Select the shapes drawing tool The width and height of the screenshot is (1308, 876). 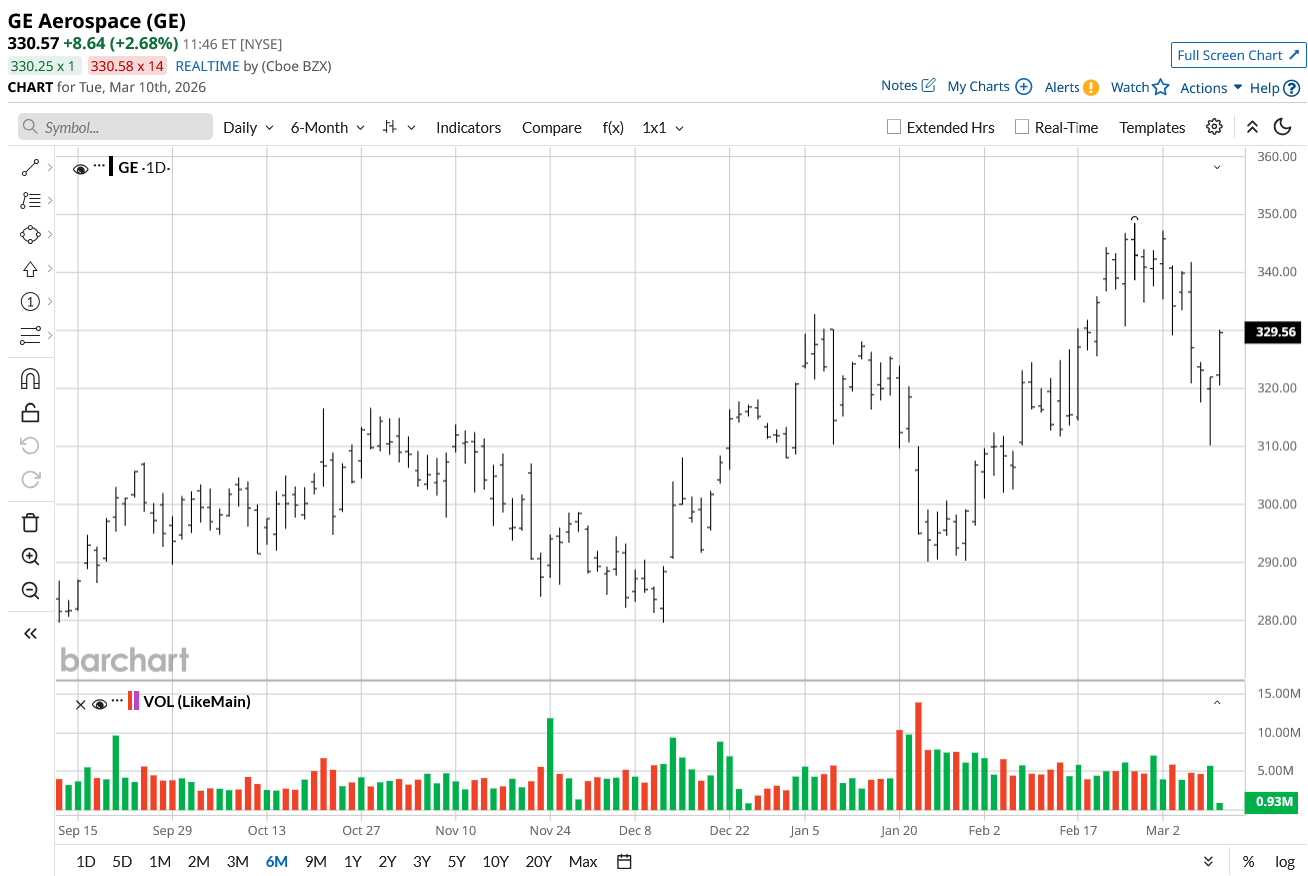(30, 235)
